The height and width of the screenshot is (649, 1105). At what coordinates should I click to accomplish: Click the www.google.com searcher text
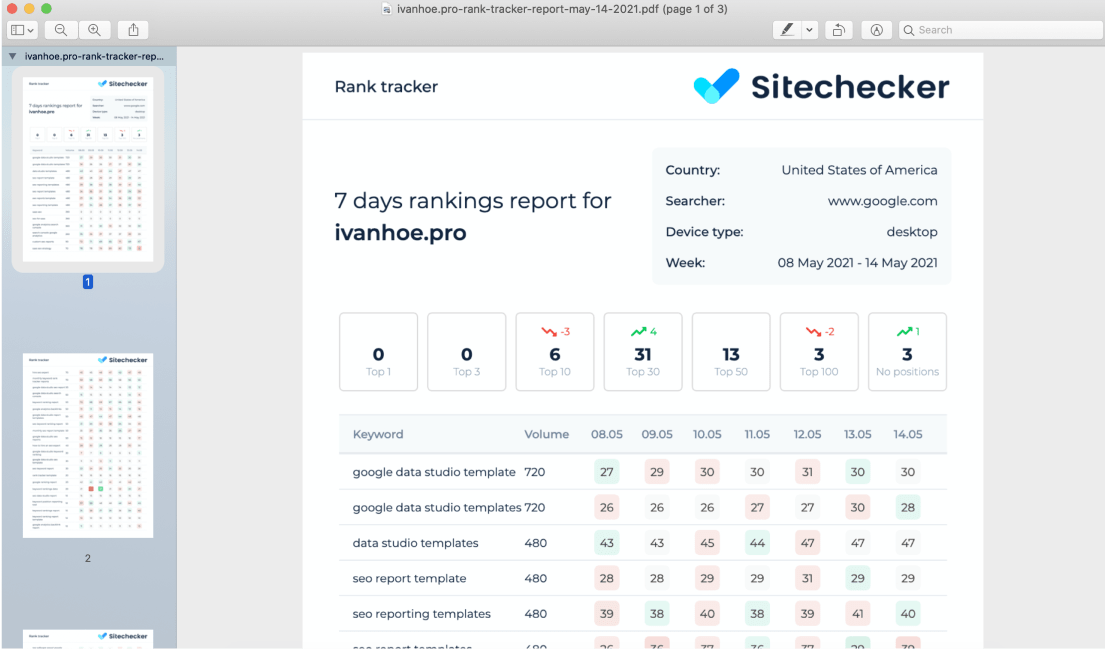pyautogui.click(x=882, y=201)
